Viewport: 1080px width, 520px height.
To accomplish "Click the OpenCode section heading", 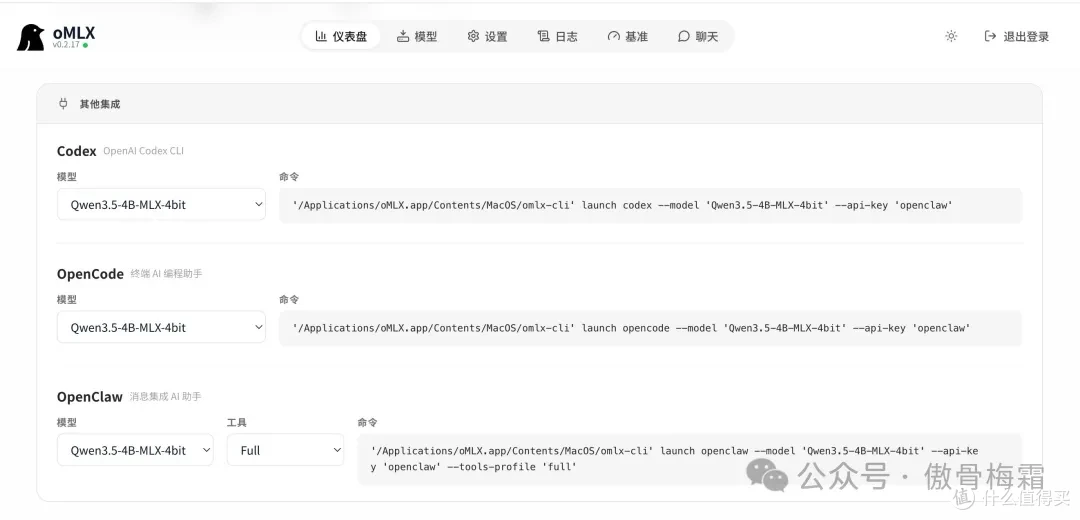I will click(90, 274).
